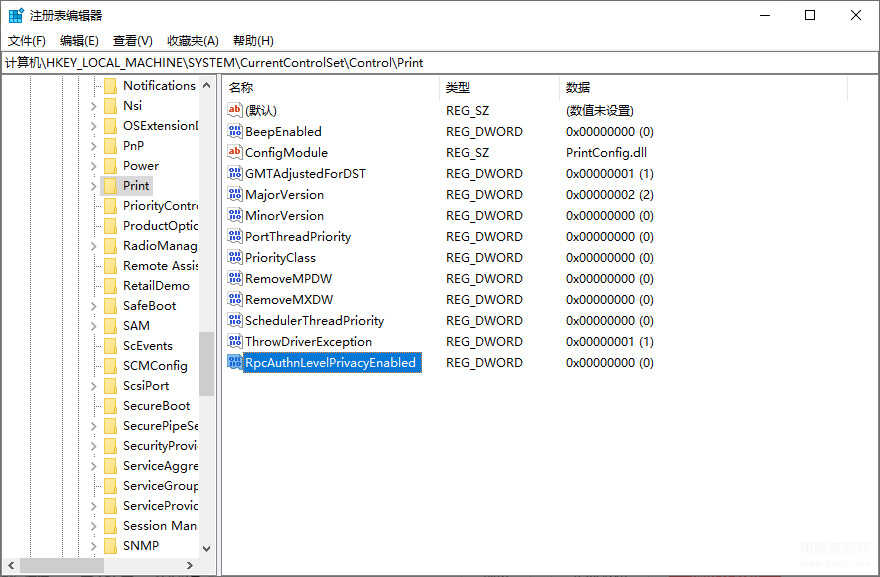Click the MinorVersion DWORD icon
This screenshot has width=880, height=577.
[x=235, y=216]
